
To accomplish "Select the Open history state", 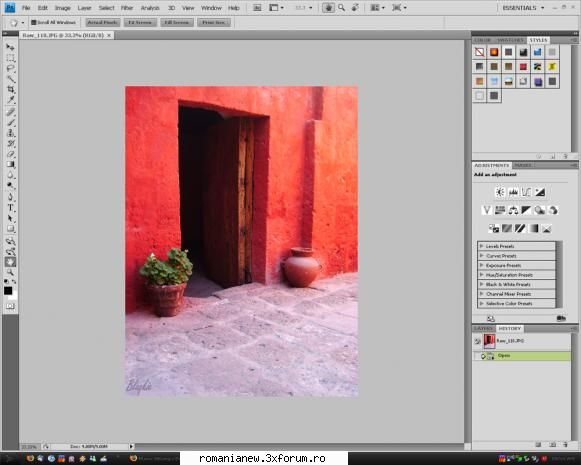I will [x=522, y=356].
